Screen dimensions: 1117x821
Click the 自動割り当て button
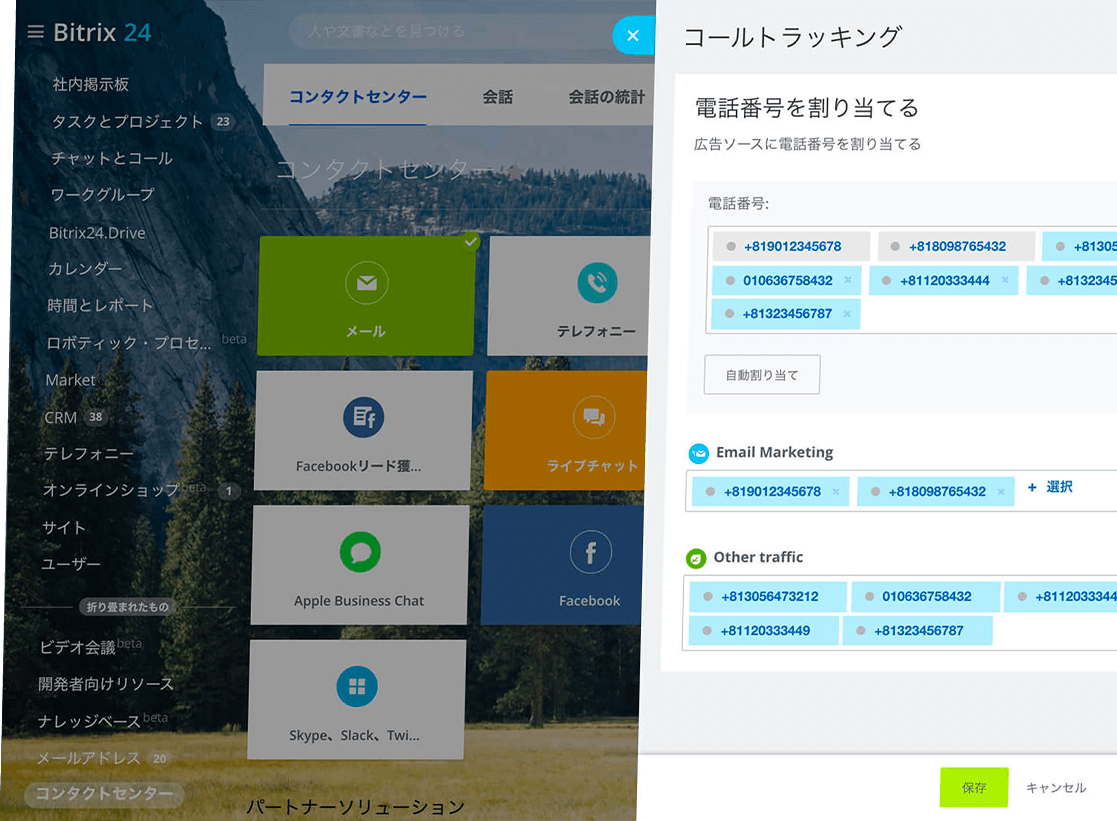pyautogui.click(x=762, y=375)
